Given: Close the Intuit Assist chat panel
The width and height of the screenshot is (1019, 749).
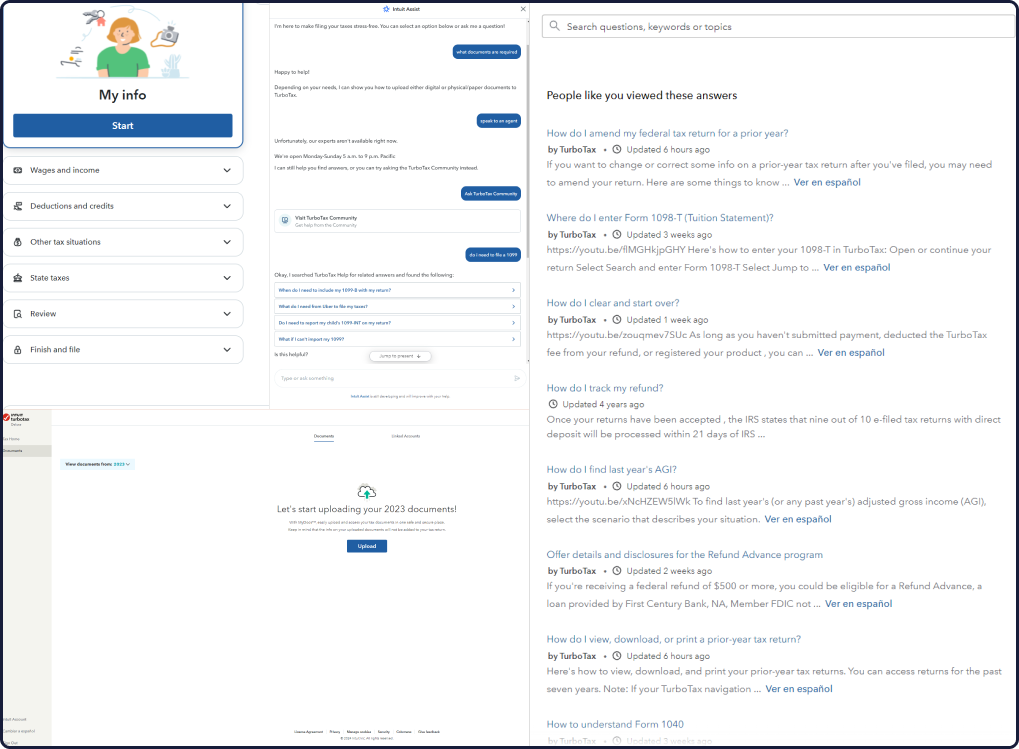Looking at the screenshot, I should point(523,9).
